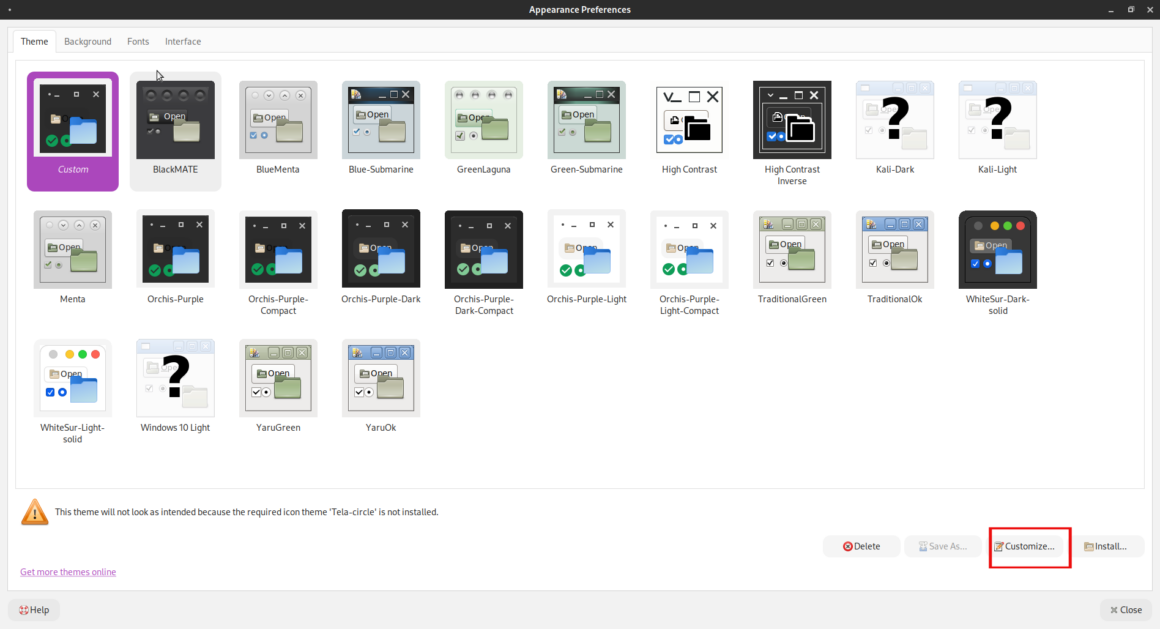Choose the BlueMenta theme
Viewport: 1160px width, 629px height.
[x=278, y=120]
